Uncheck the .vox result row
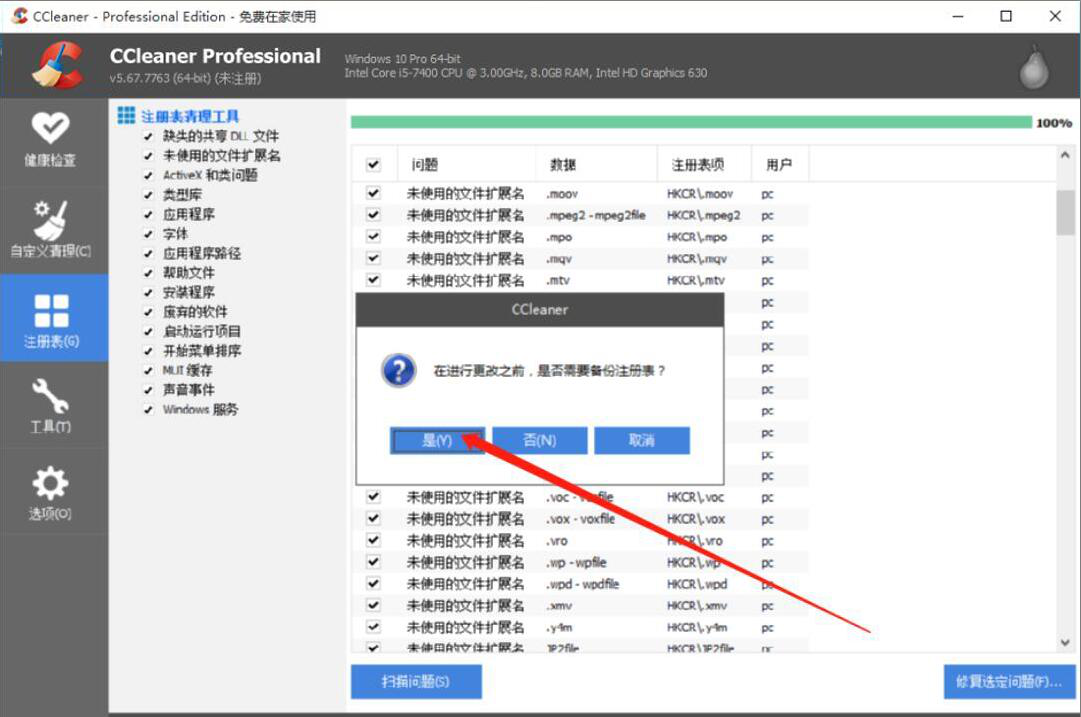 (373, 518)
